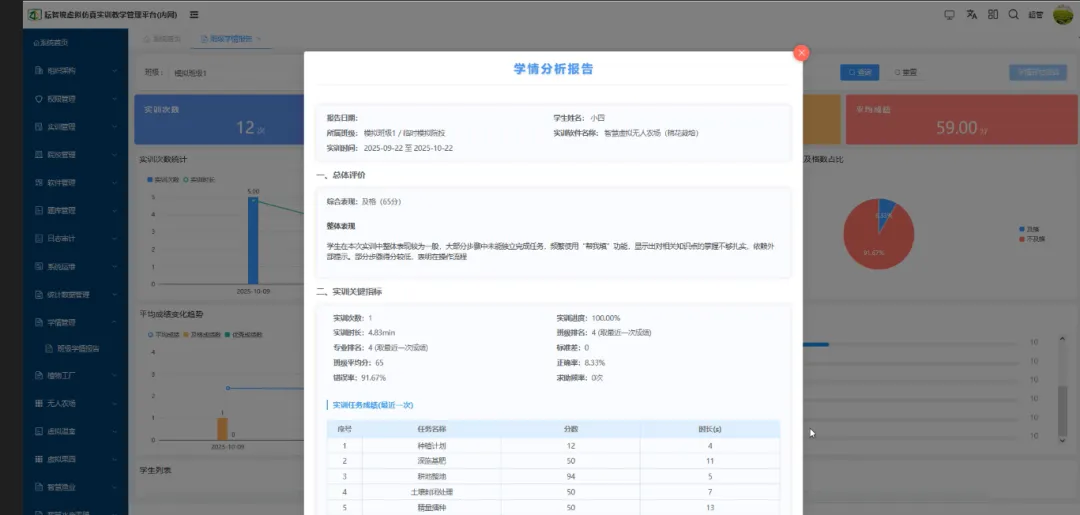Screen dimensions: 1080x515
Task: Click the orange bar in 平均成绩变化趋势 chart
Action: [222, 428]
